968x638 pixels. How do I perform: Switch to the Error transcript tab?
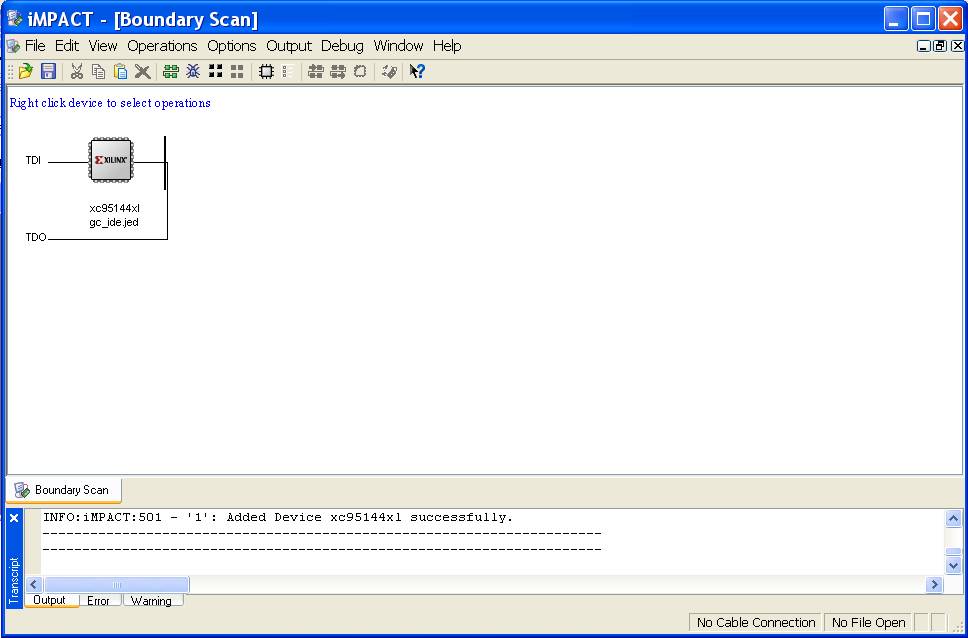[98, 600]
